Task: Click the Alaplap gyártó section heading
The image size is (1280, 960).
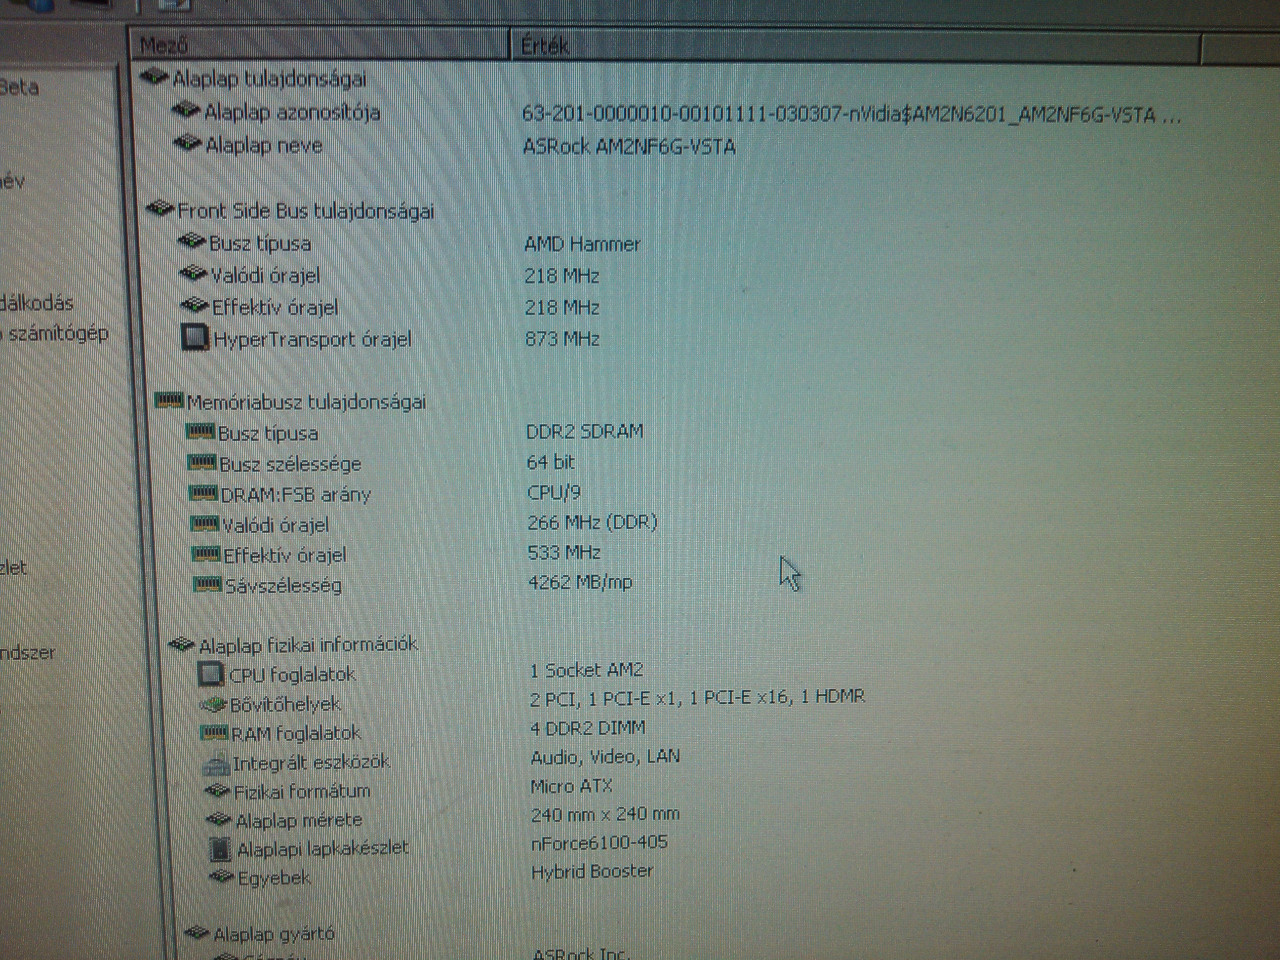Action: (274, 934)
